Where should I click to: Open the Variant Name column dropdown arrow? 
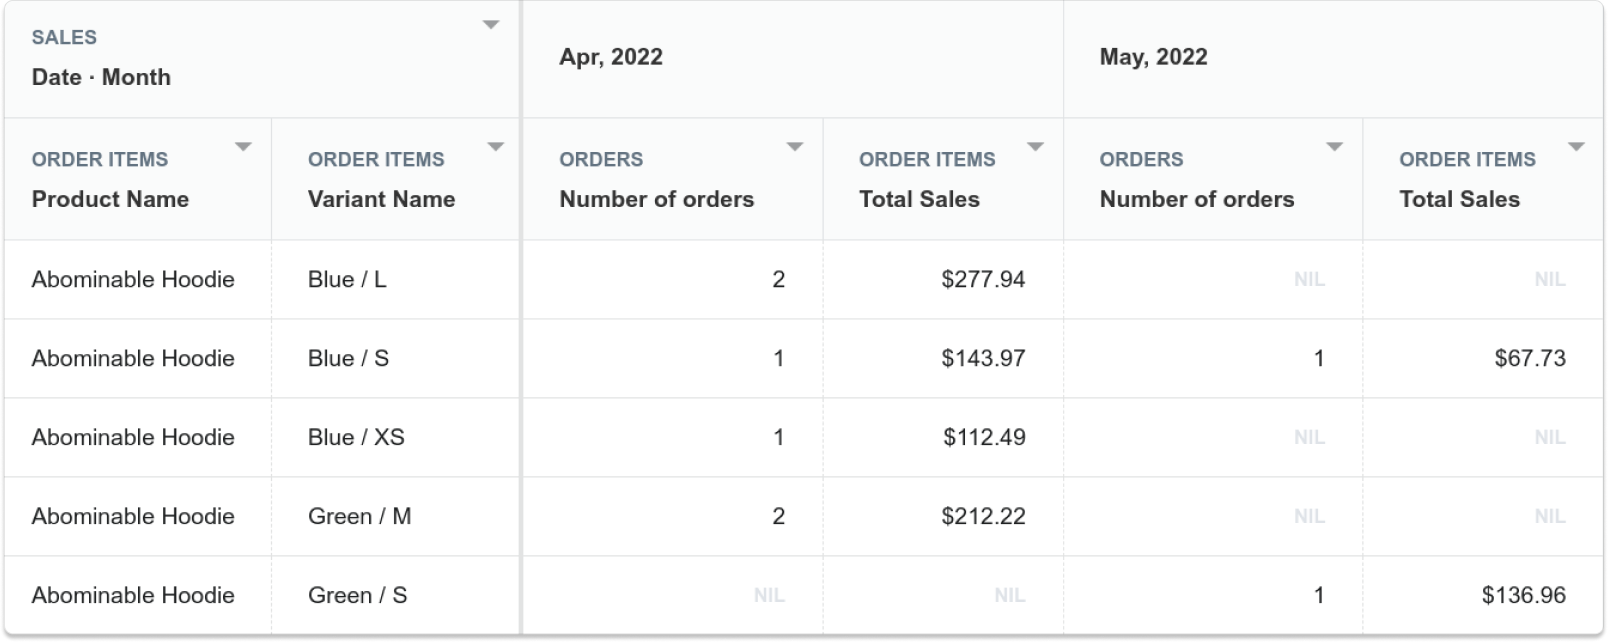tap(495, 147)
